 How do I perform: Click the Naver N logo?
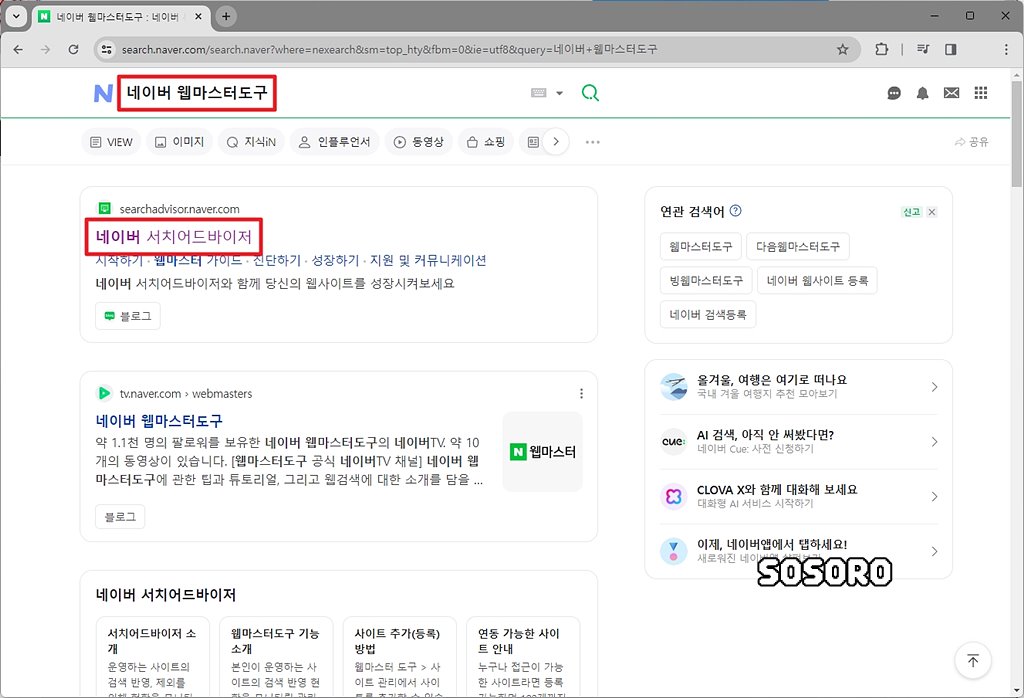pos(103,93)
